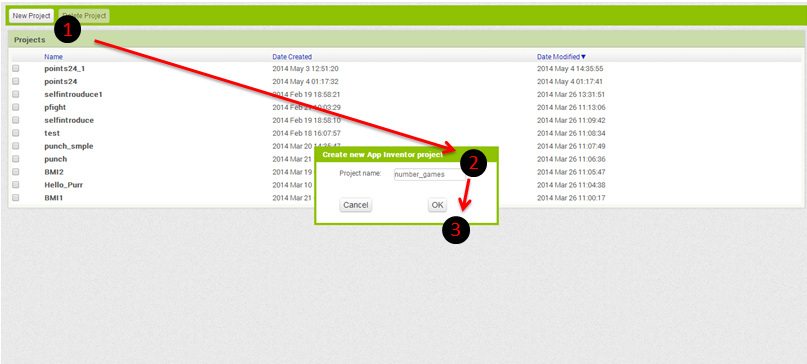Click the Create new App Inventor project title
The width and height of the screenshot is (807, 364).
coord(382,154)
